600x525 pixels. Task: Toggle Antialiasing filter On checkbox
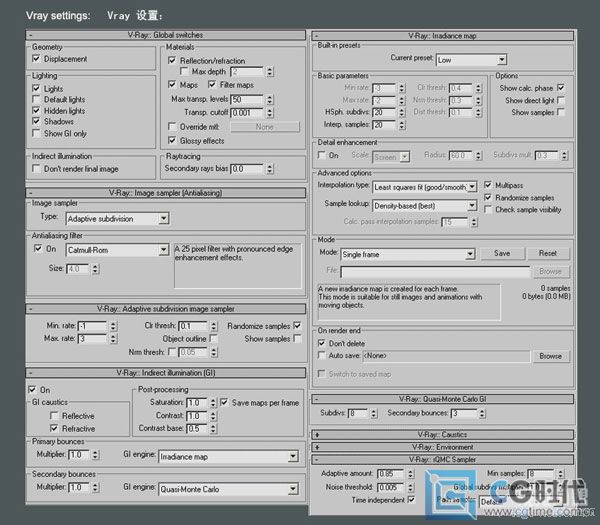pyautogui.click(x=38, y=249)
